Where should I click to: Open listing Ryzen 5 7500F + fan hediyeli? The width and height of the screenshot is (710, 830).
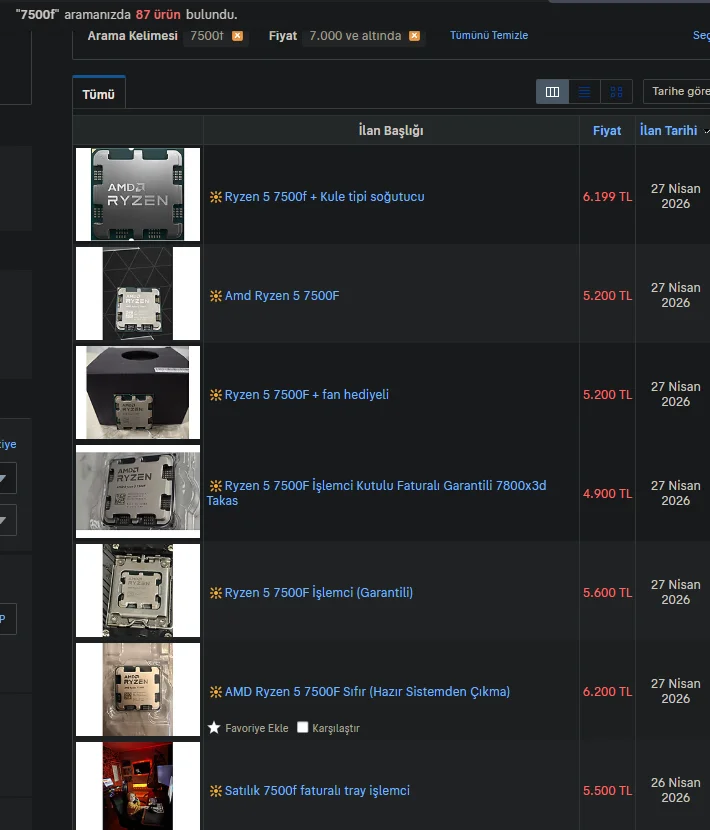pyautogui.click(x=307, y=394)
